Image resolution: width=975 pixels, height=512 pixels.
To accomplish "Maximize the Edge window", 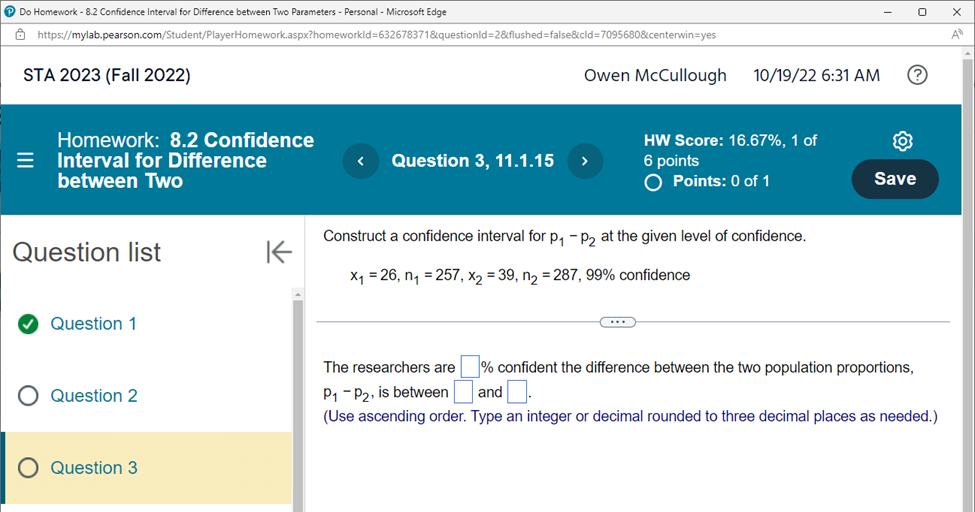I will (x=922, y=12).
